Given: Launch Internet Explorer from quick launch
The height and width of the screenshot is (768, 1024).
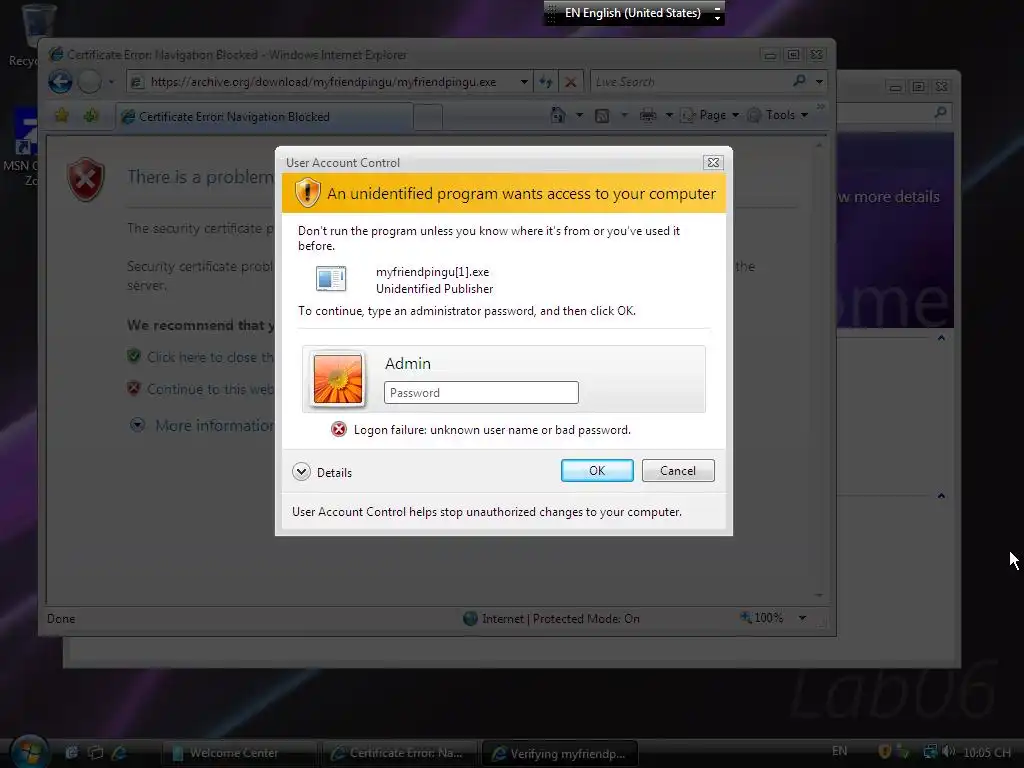Looking at the screenshot, I should click(x=119, y=752).
